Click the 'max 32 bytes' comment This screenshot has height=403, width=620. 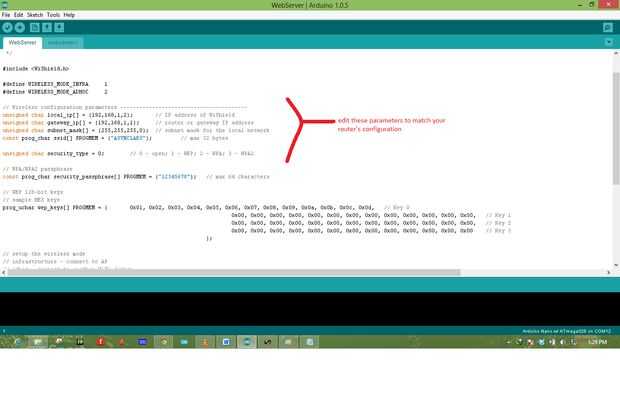pyautogui.click(x=204, y=138)
